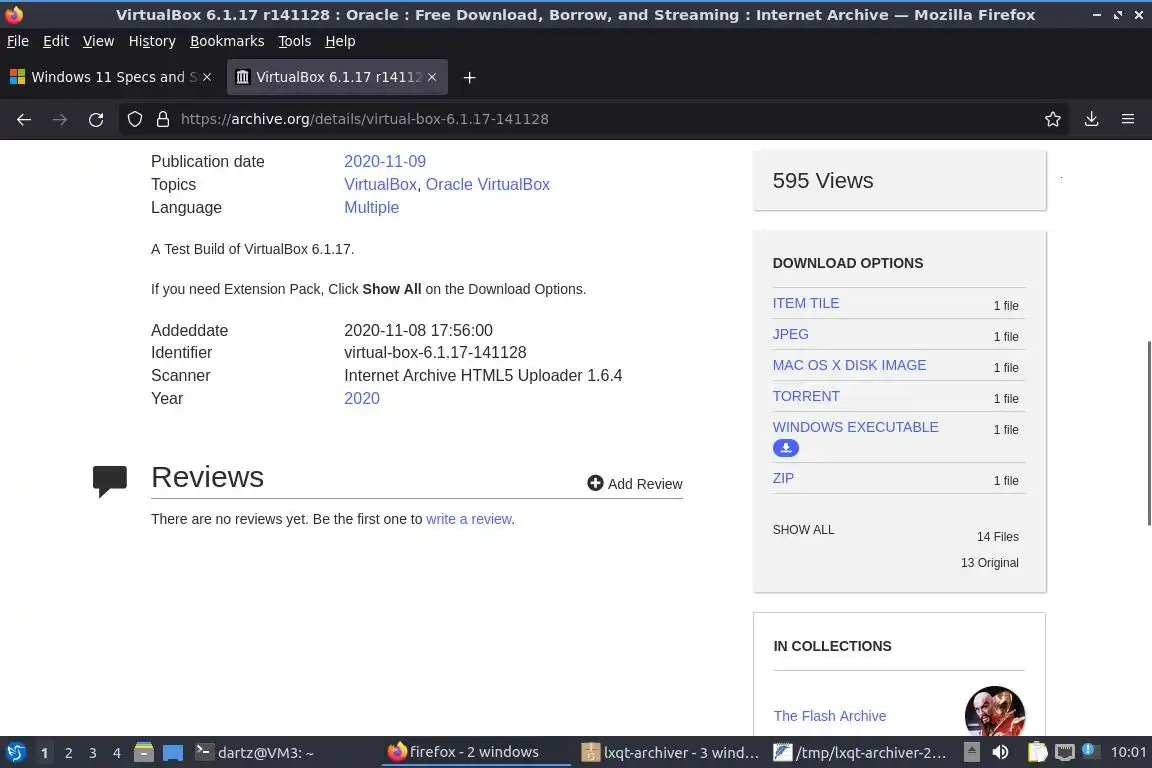Image resolution: width=1152 pixels, height=768 pixels.
Task: Open the VirtualBox topic link
Action: pos(381,184)
